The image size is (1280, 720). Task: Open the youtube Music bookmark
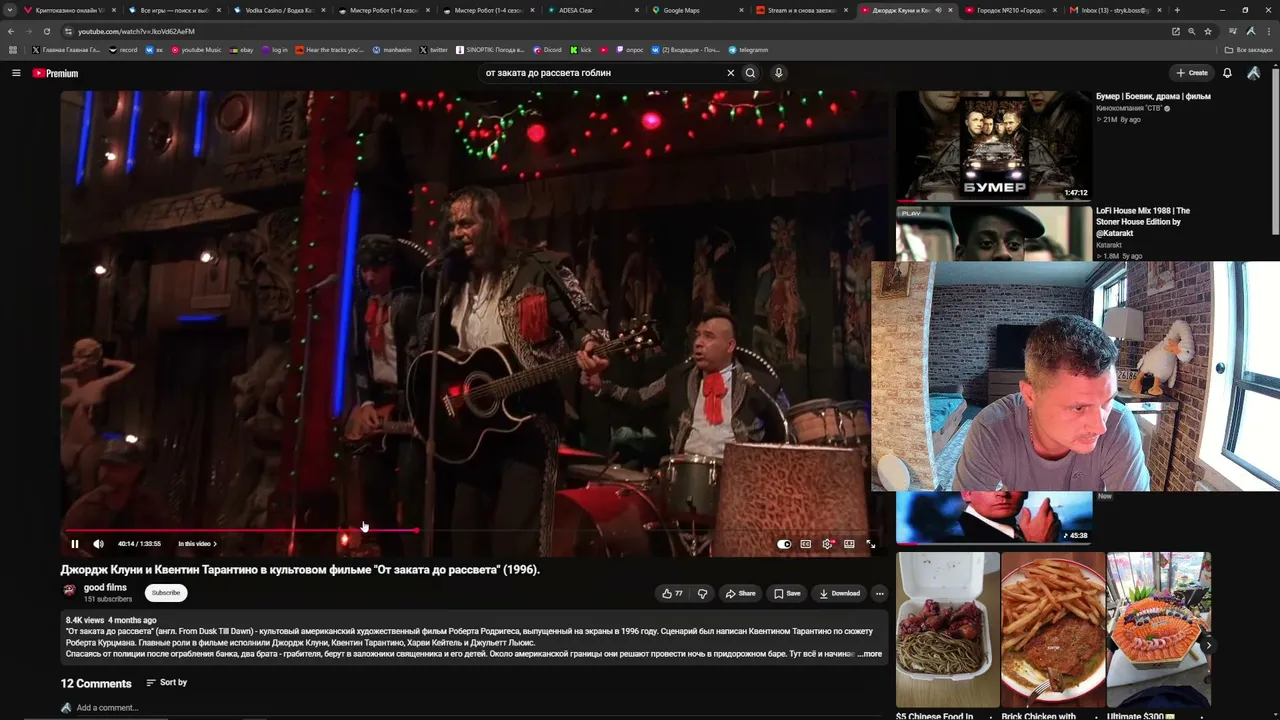[196, 50]
